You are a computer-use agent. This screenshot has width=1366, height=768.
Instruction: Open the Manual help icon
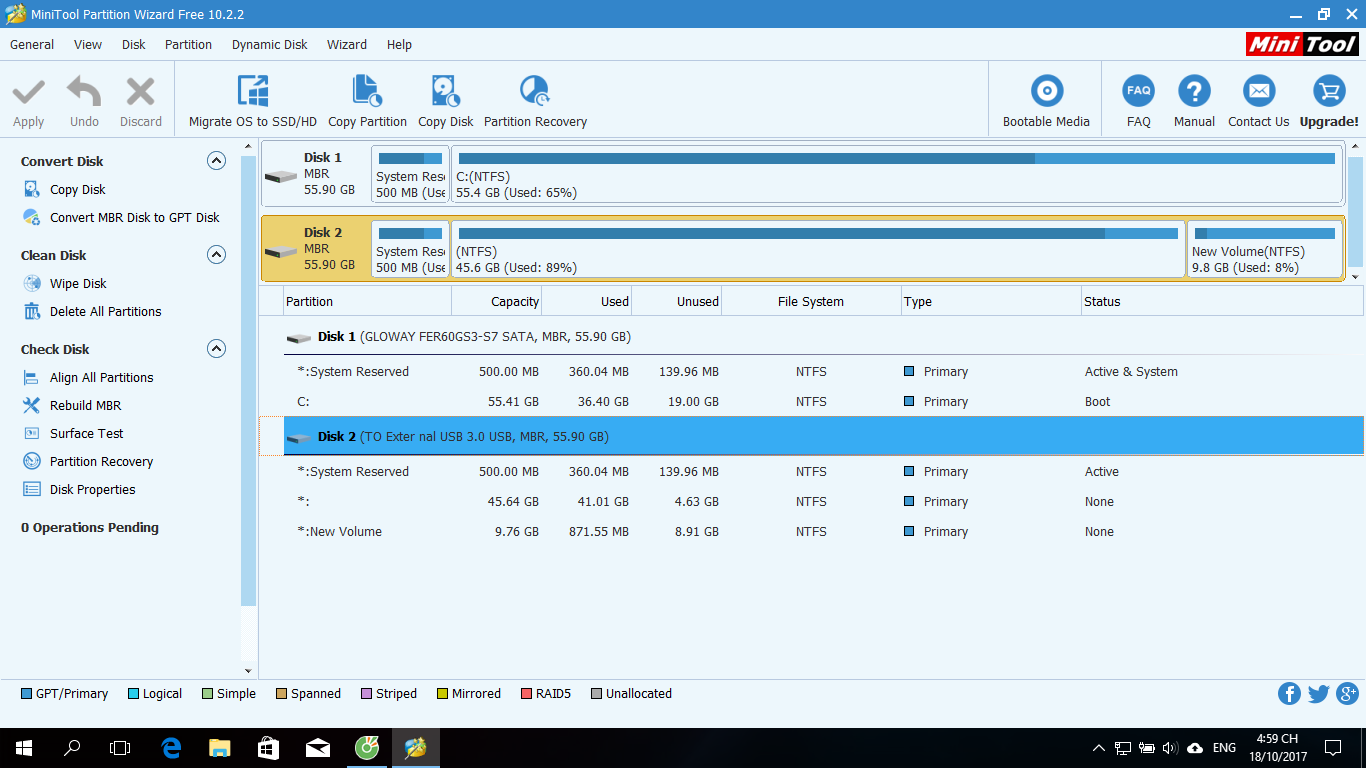click(x=1194, y=92)
